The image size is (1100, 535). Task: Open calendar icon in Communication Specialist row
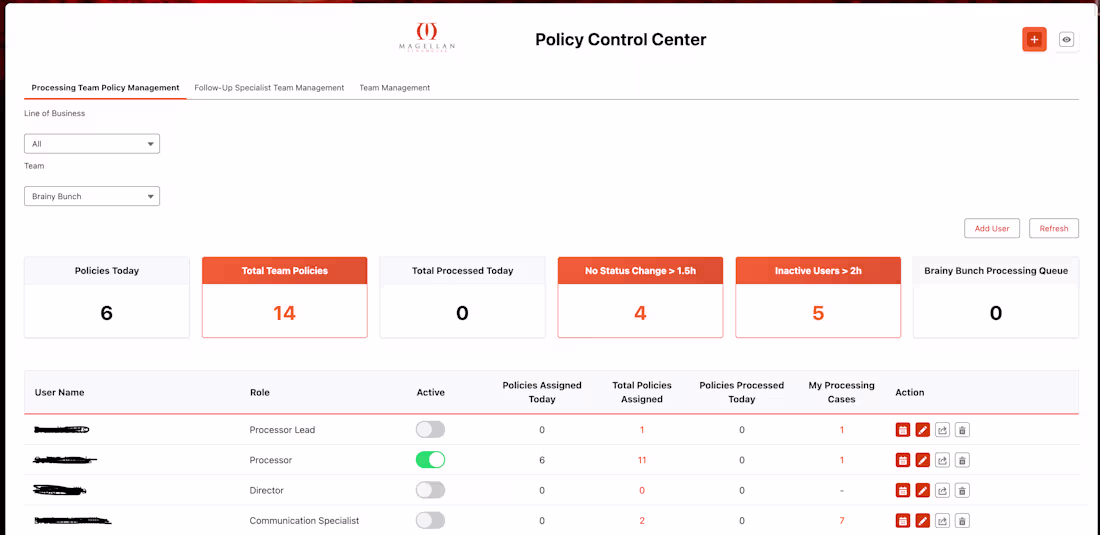pos(903,521)
